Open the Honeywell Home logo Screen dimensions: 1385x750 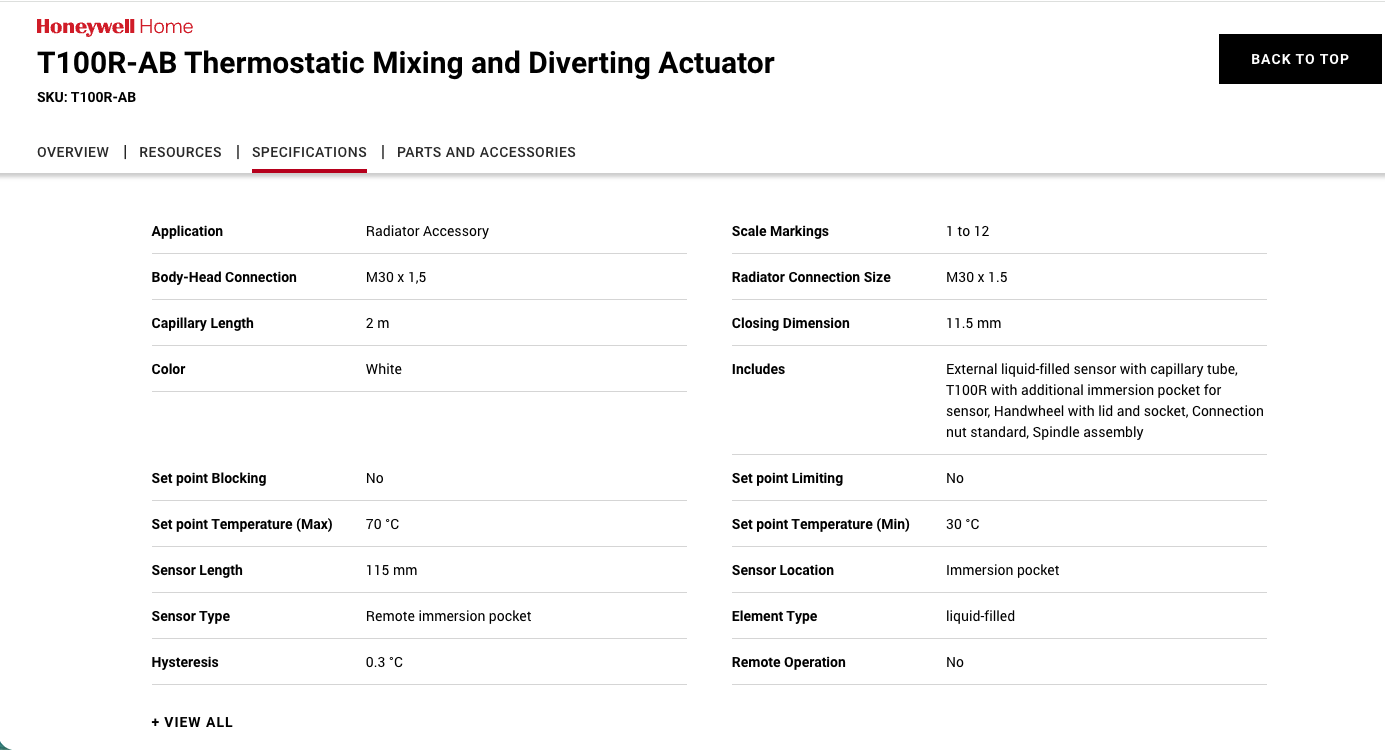coord(115,27)
